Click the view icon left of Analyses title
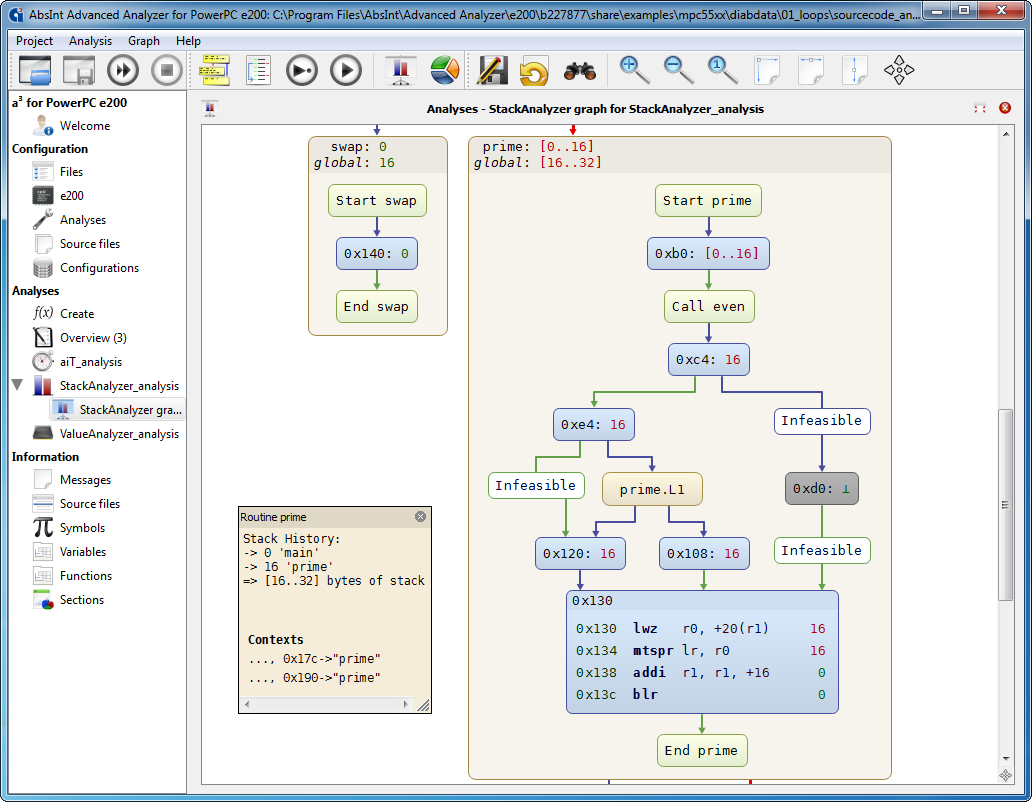The image size is (1032, 802). pyautogui.click(x=210, y=109)
